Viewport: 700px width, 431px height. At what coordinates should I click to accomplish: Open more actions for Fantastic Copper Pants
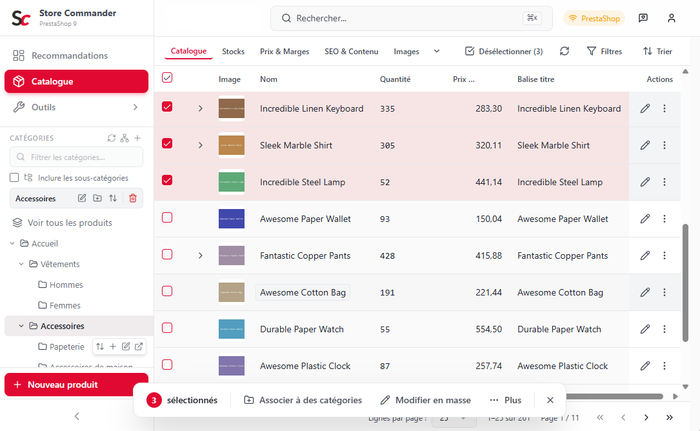click(x=664, y=255)
